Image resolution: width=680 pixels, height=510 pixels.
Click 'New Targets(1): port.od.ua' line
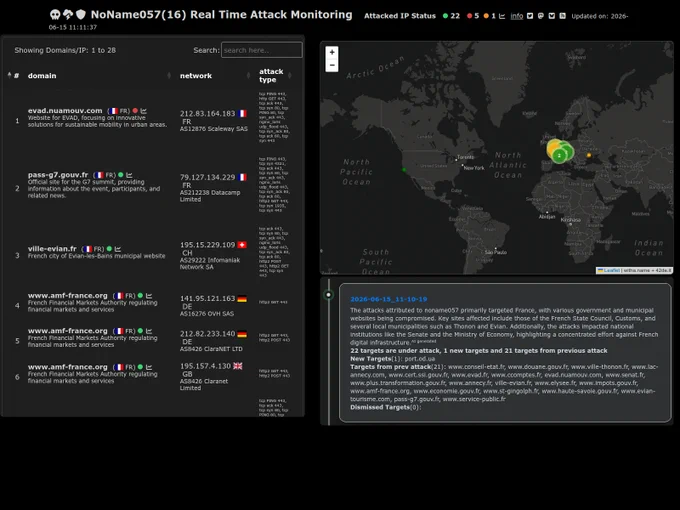point(392,359)
